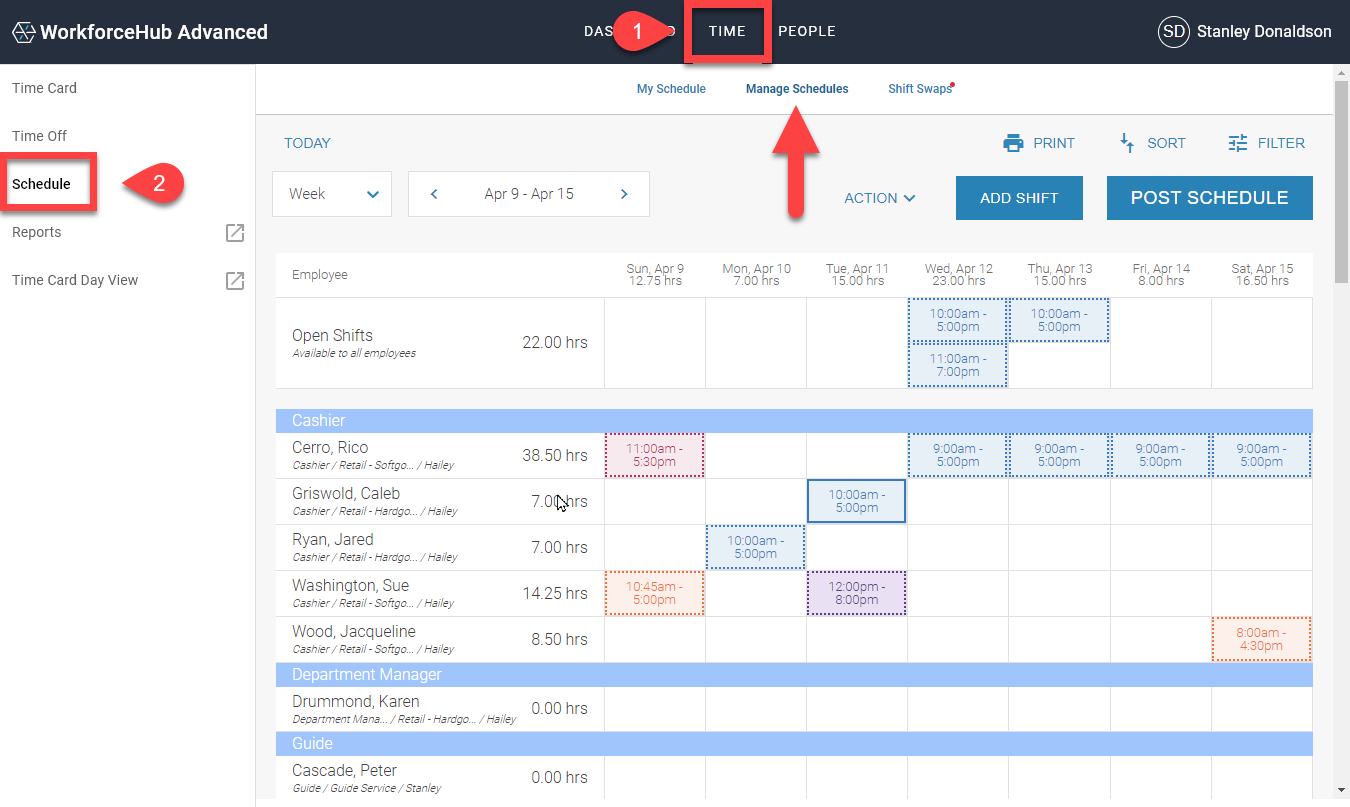Open Reports via its external-link icon
The height and width of the screenshot is (807, 1350).
pos(234,232)
